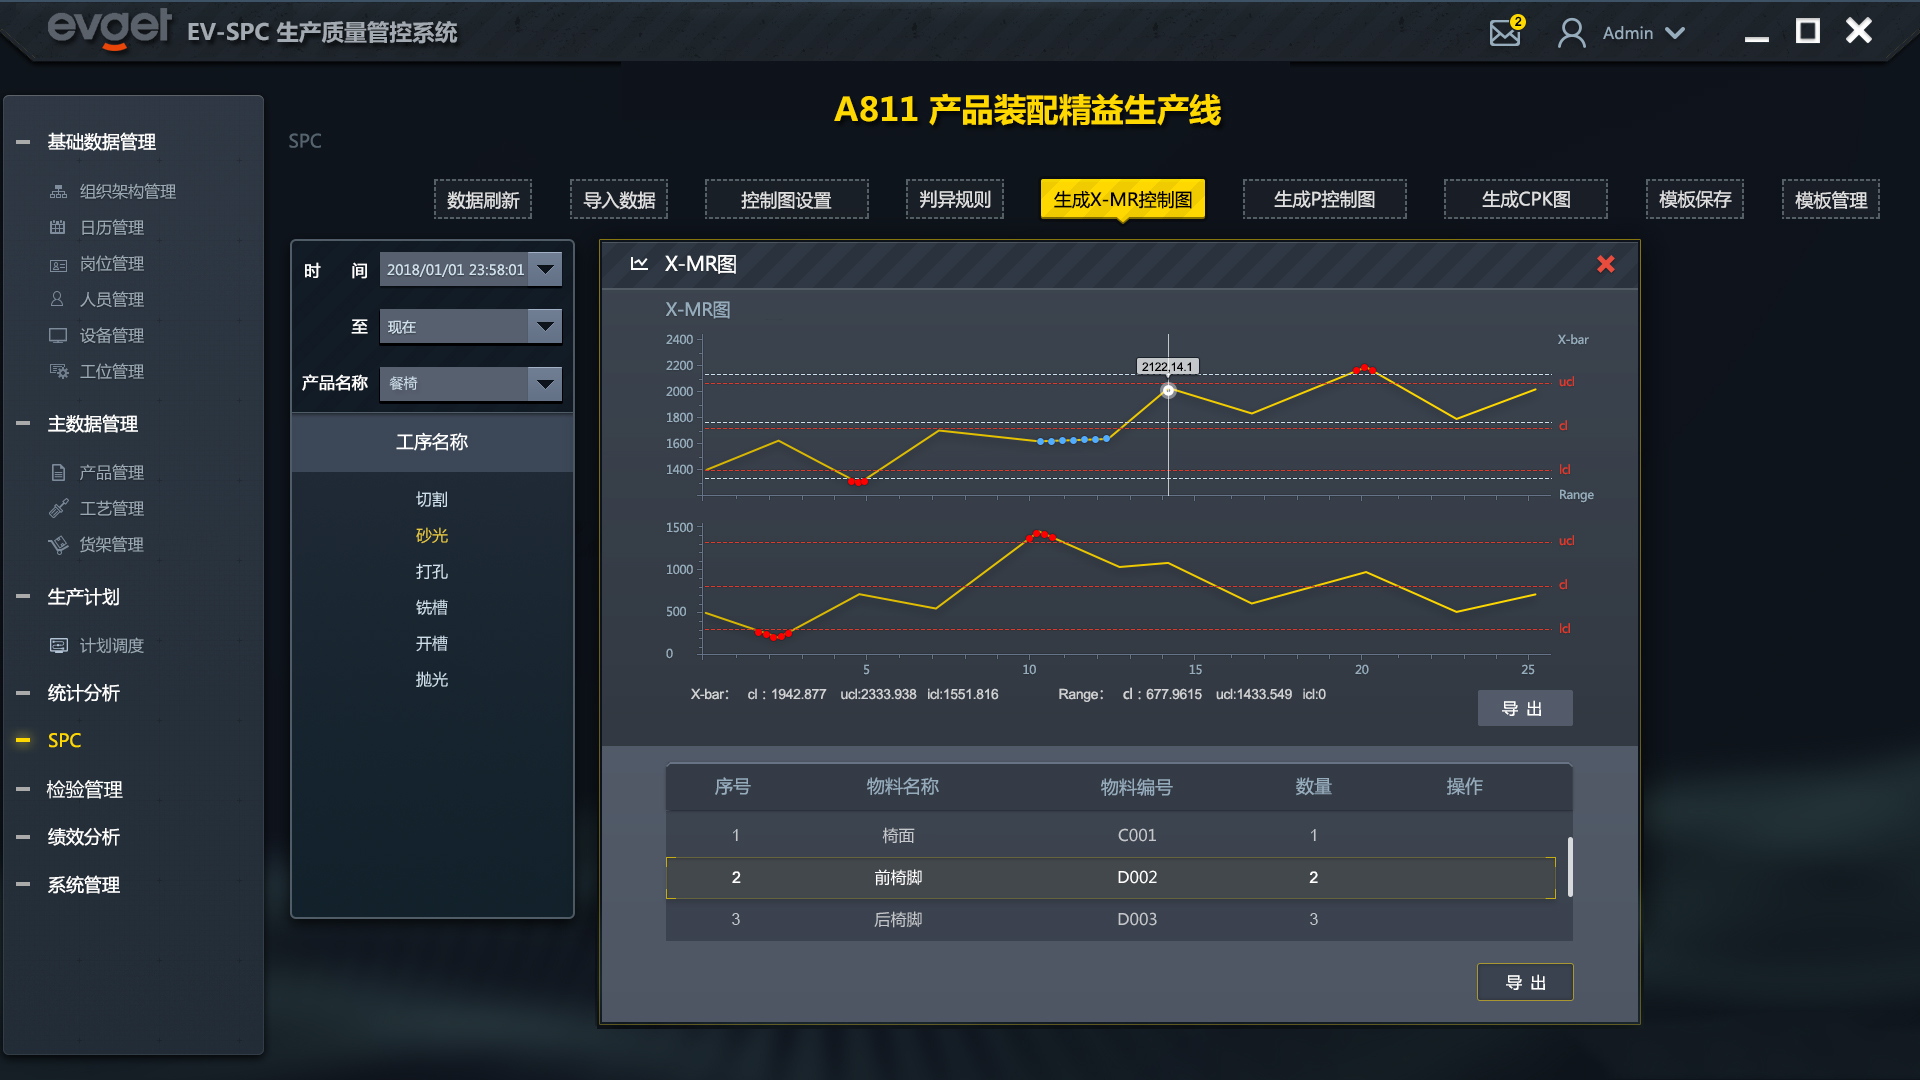Open the mail notifications icon

click(x=1504, y=32)
